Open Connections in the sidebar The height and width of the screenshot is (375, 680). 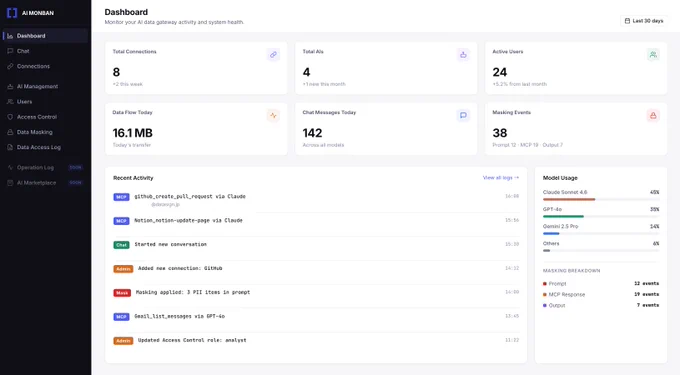pyautogui.click(x=45, y=66)
